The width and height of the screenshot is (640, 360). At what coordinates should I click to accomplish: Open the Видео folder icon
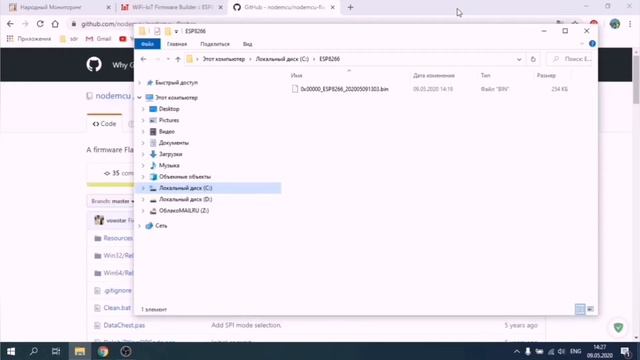pyautogui.click(x=153, y=131)
